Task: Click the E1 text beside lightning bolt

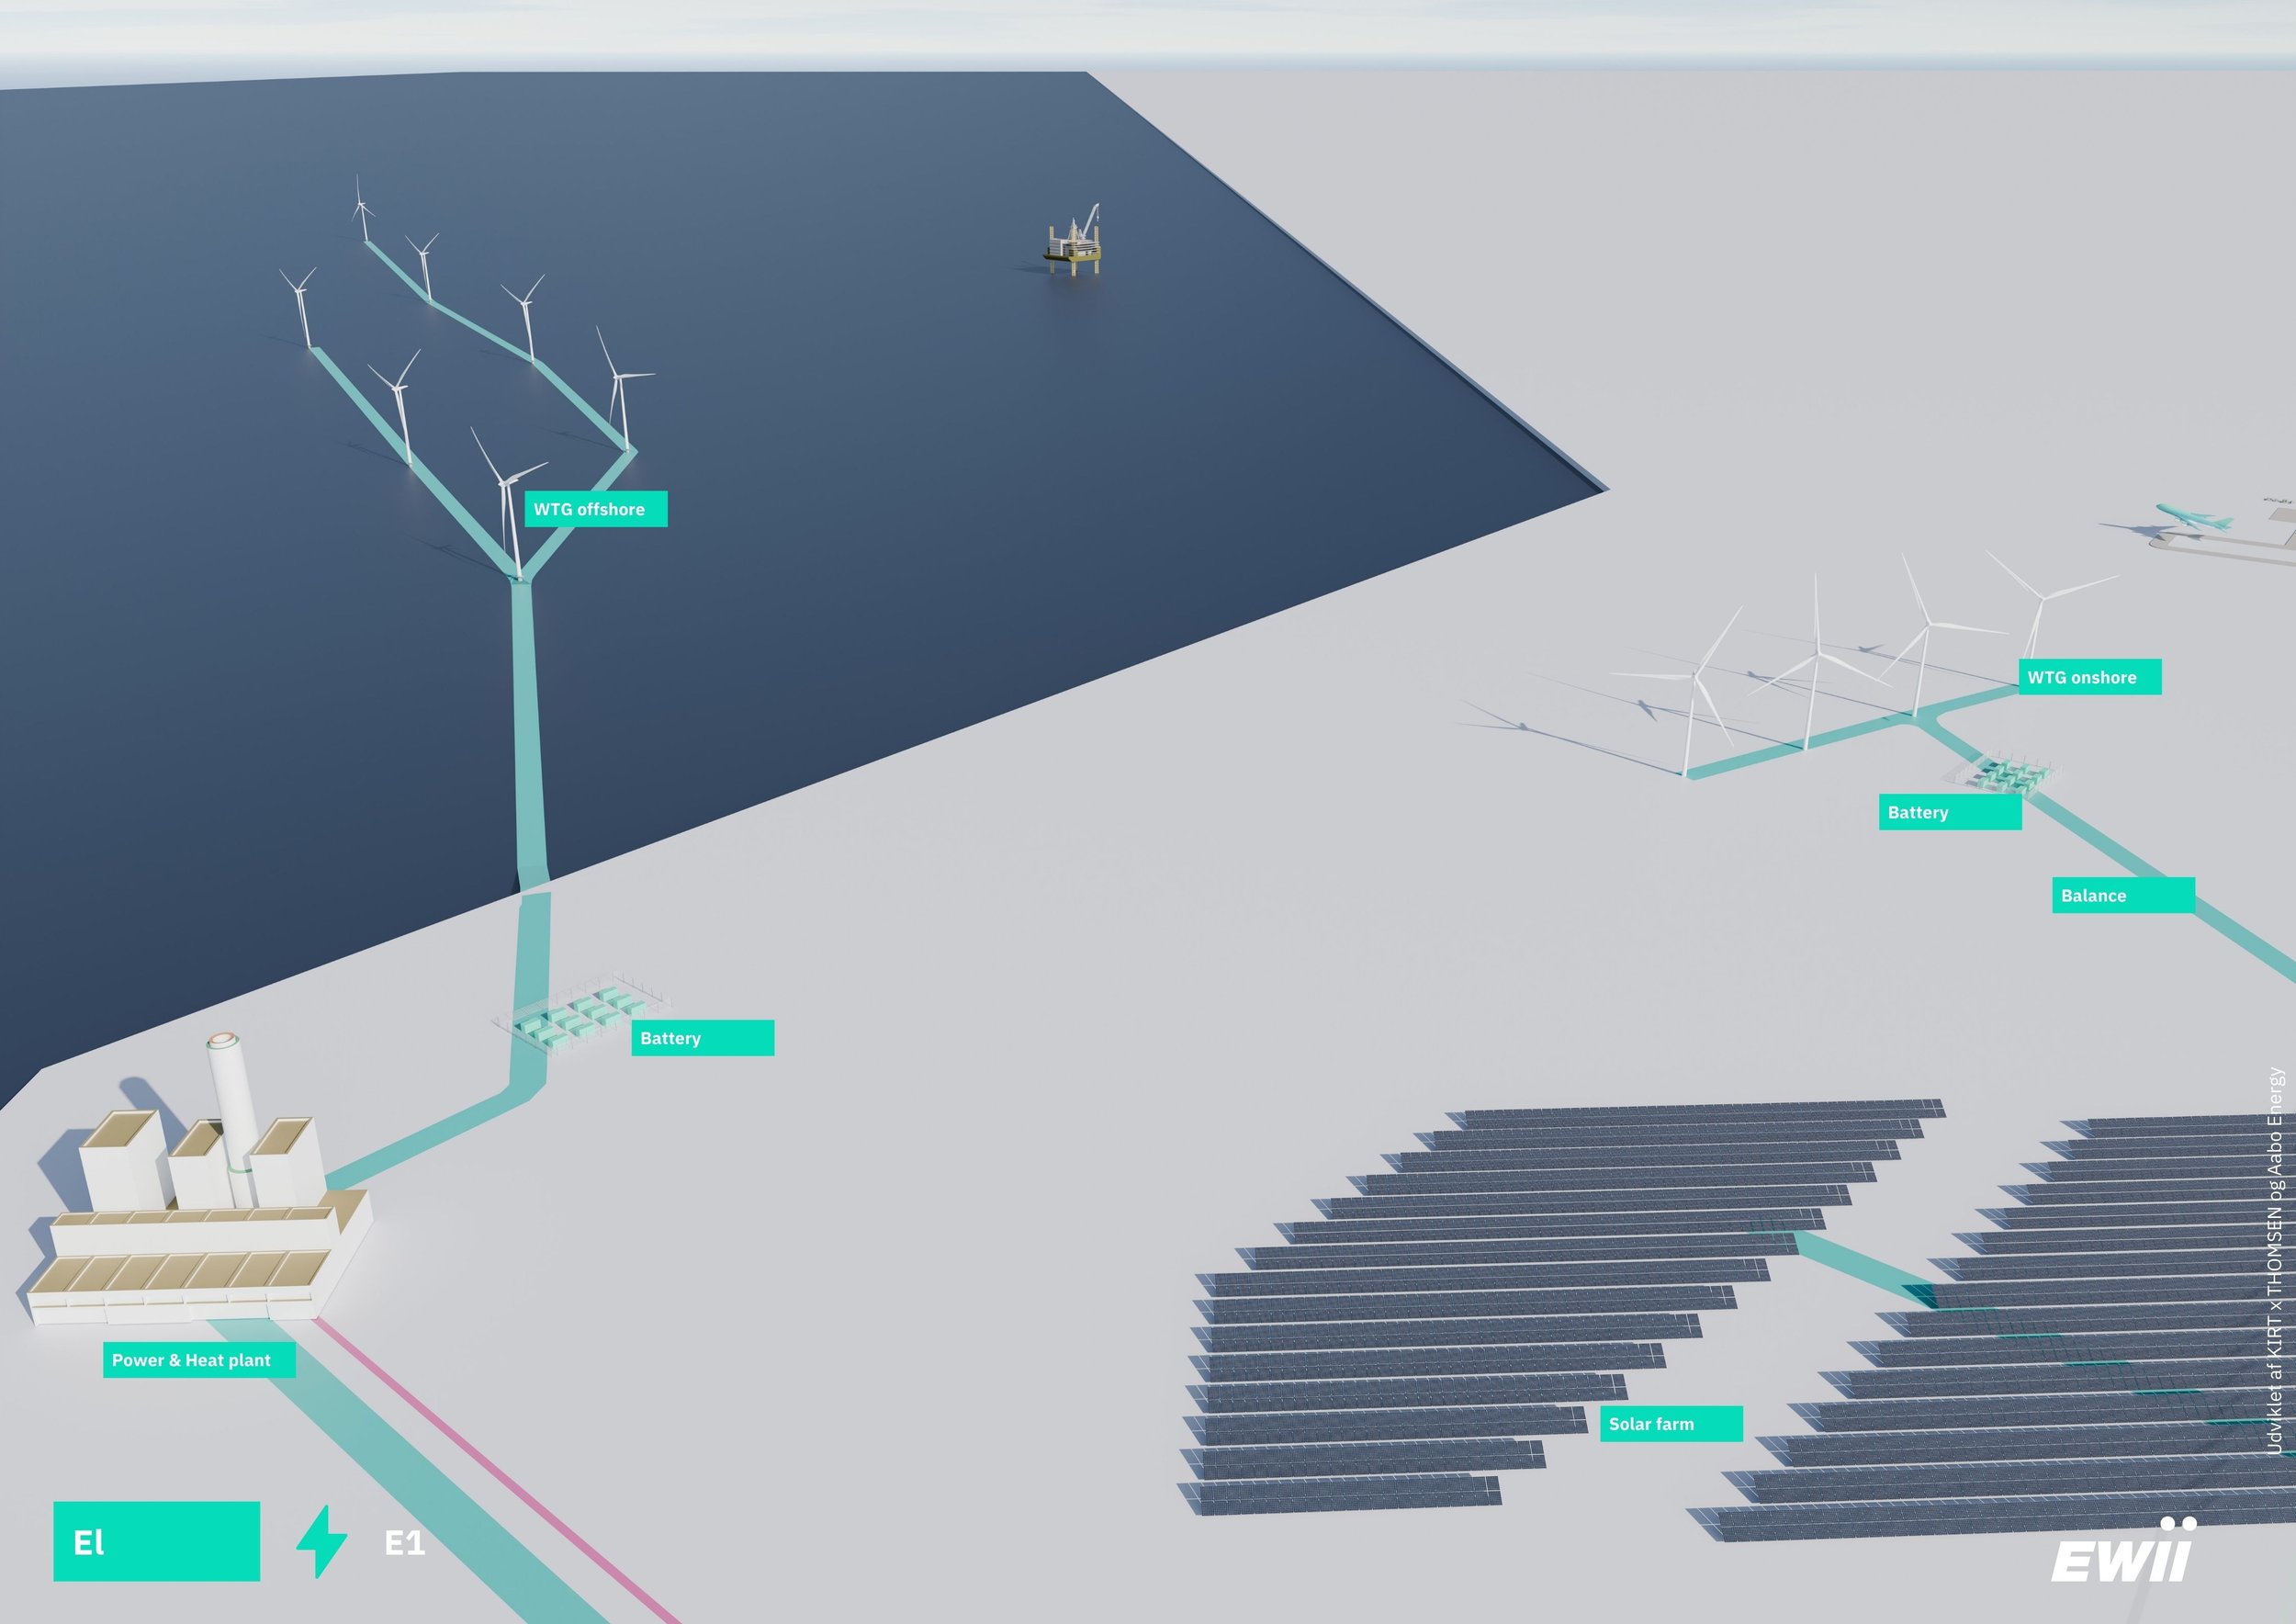Action: click(405, 1544)
